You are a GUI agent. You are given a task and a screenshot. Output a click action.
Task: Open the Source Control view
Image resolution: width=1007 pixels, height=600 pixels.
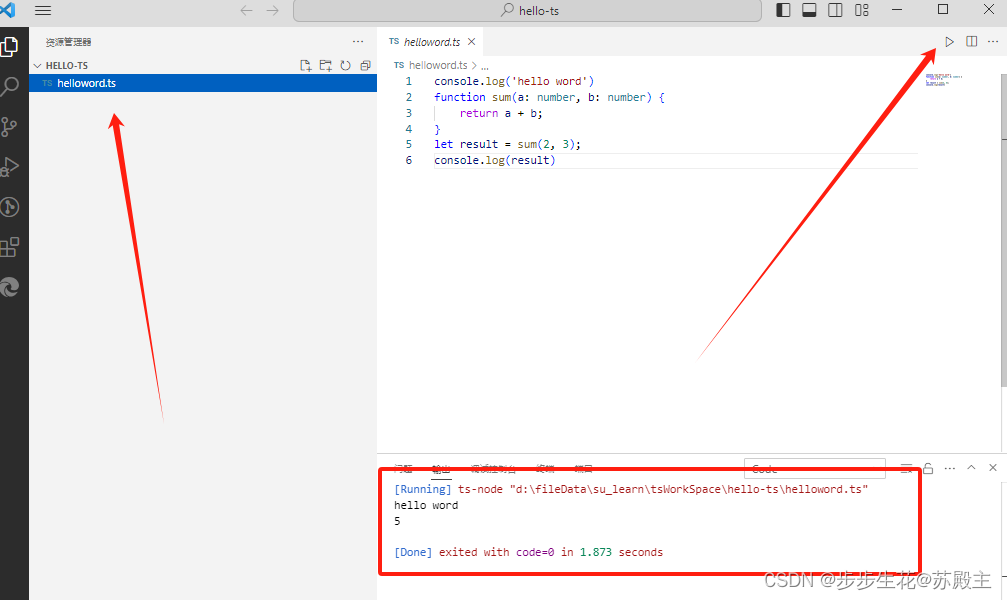pyautogui.click(x=10, y=127)
